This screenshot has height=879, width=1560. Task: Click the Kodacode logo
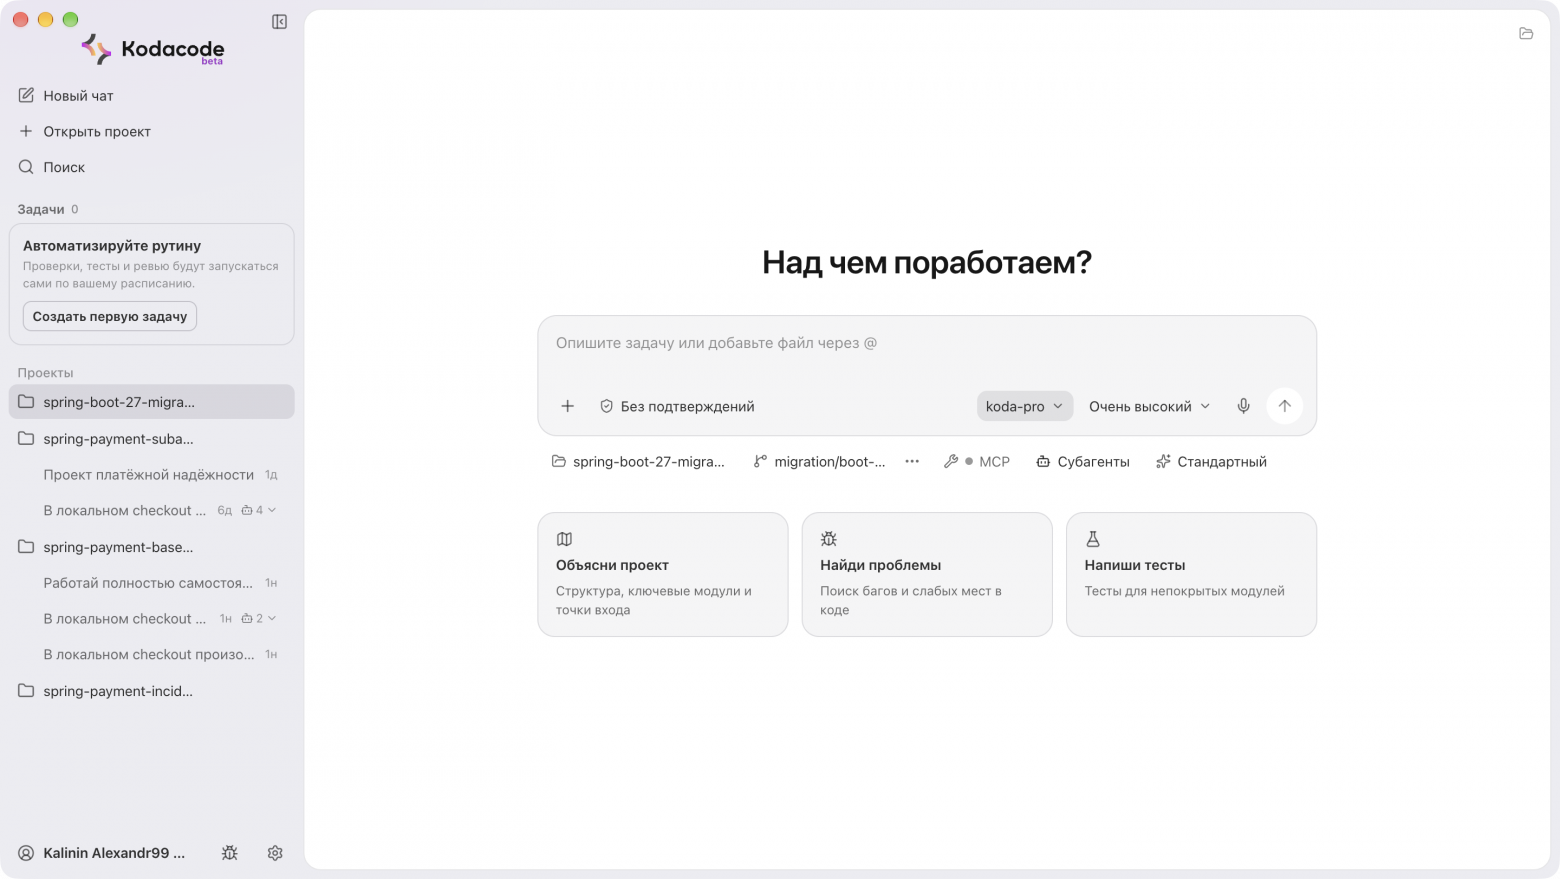[x=153, y=49]
